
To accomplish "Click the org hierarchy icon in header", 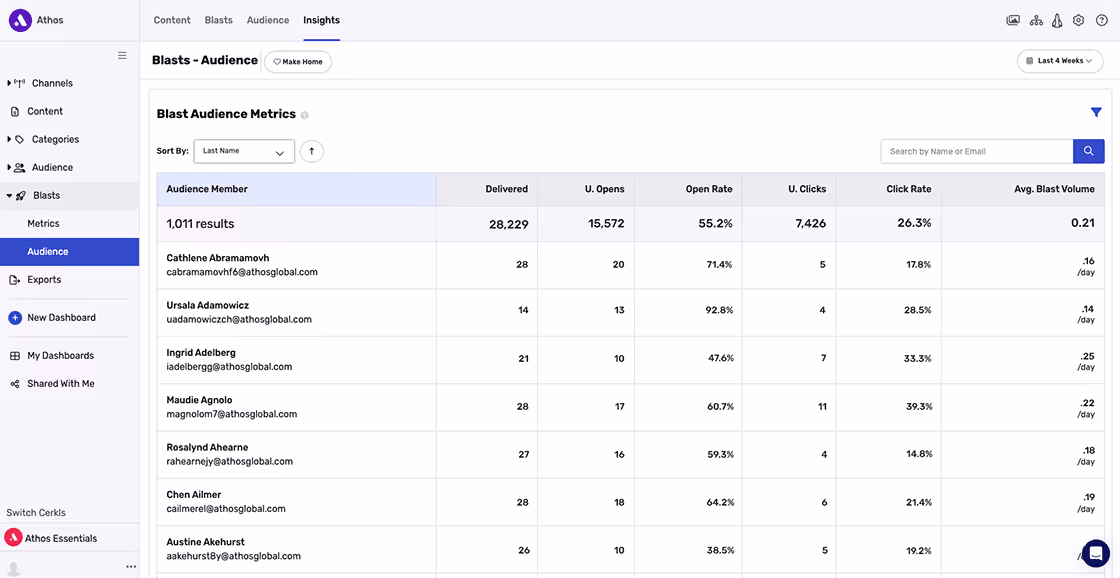I will click(1036, 20).
